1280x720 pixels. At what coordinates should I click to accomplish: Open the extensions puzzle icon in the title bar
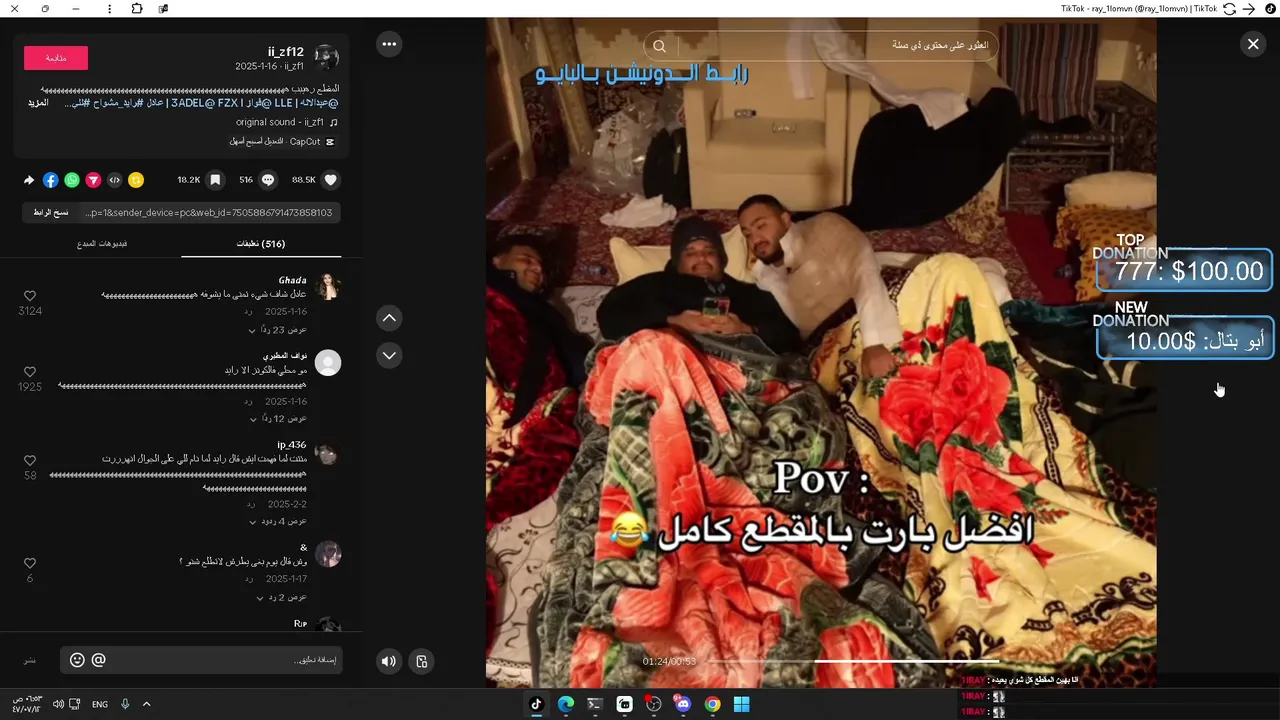[x=137, y=9]
